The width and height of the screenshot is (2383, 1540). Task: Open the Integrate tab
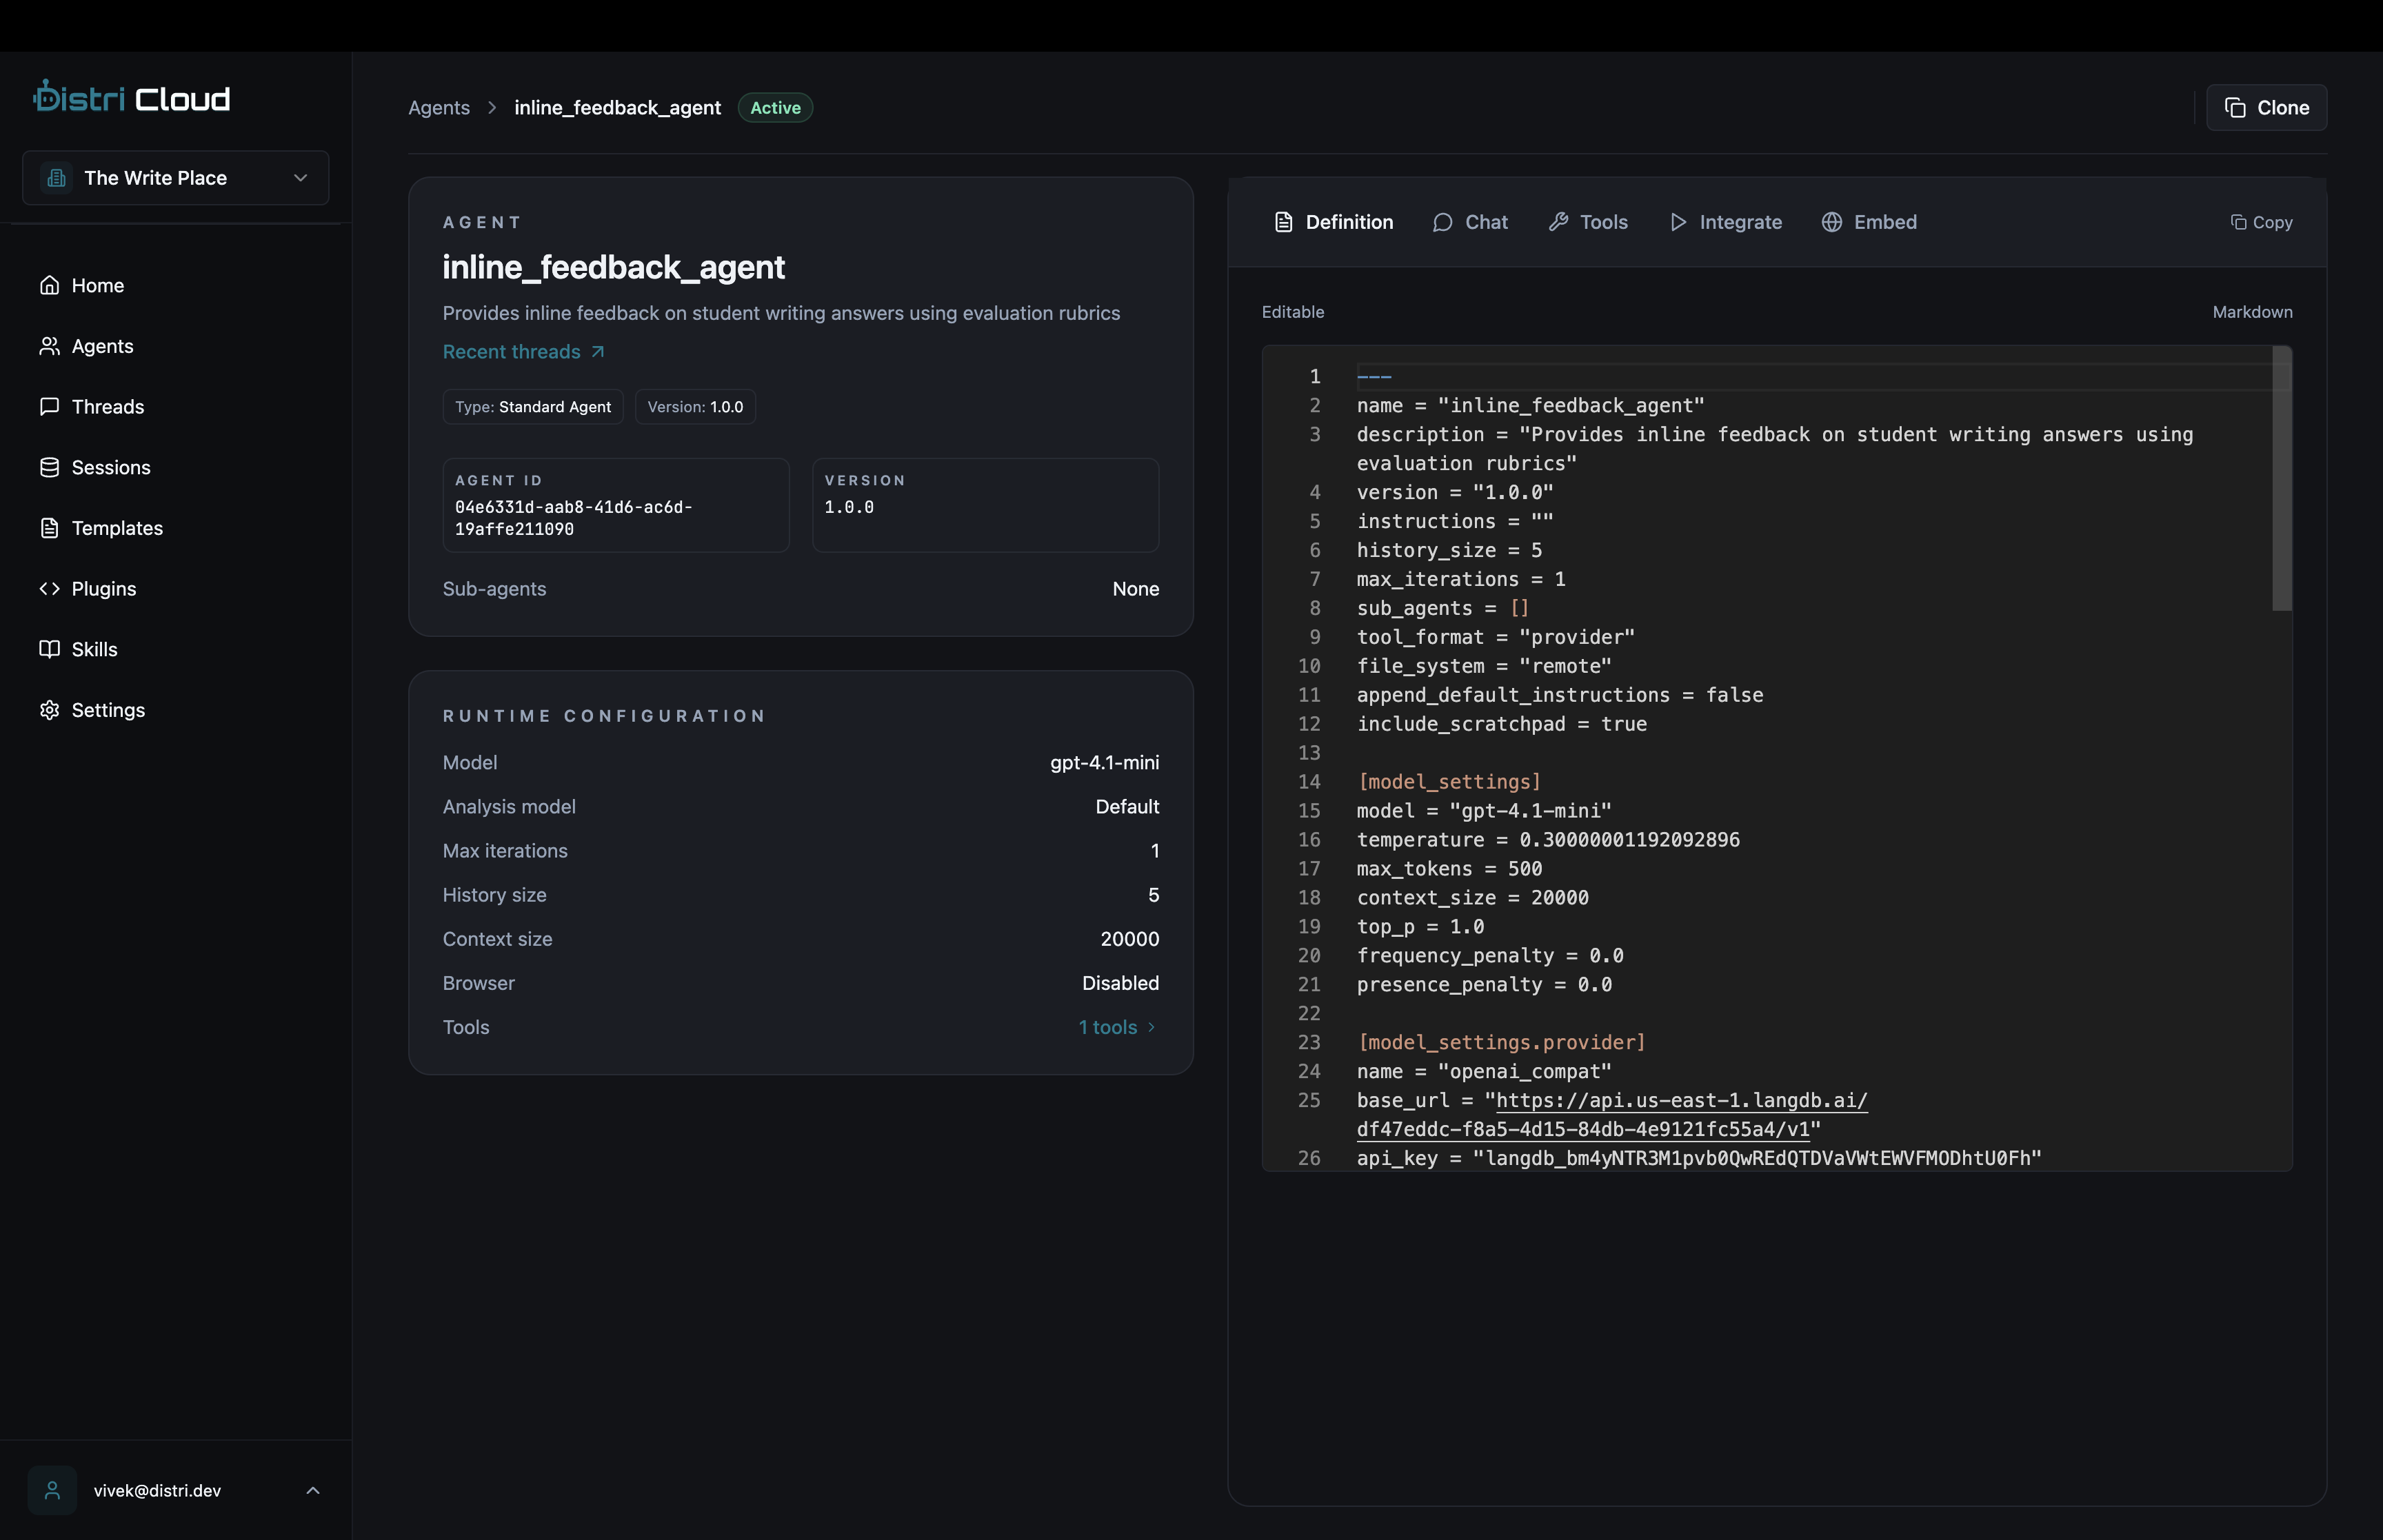(1725, 222)
